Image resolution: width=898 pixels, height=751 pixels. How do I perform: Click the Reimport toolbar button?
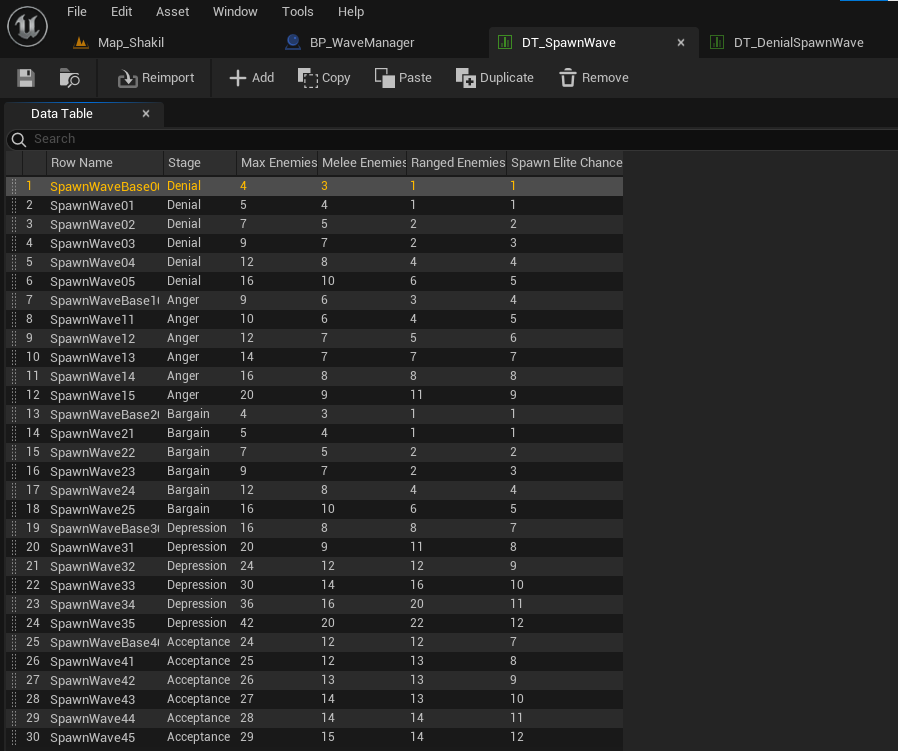156,78
